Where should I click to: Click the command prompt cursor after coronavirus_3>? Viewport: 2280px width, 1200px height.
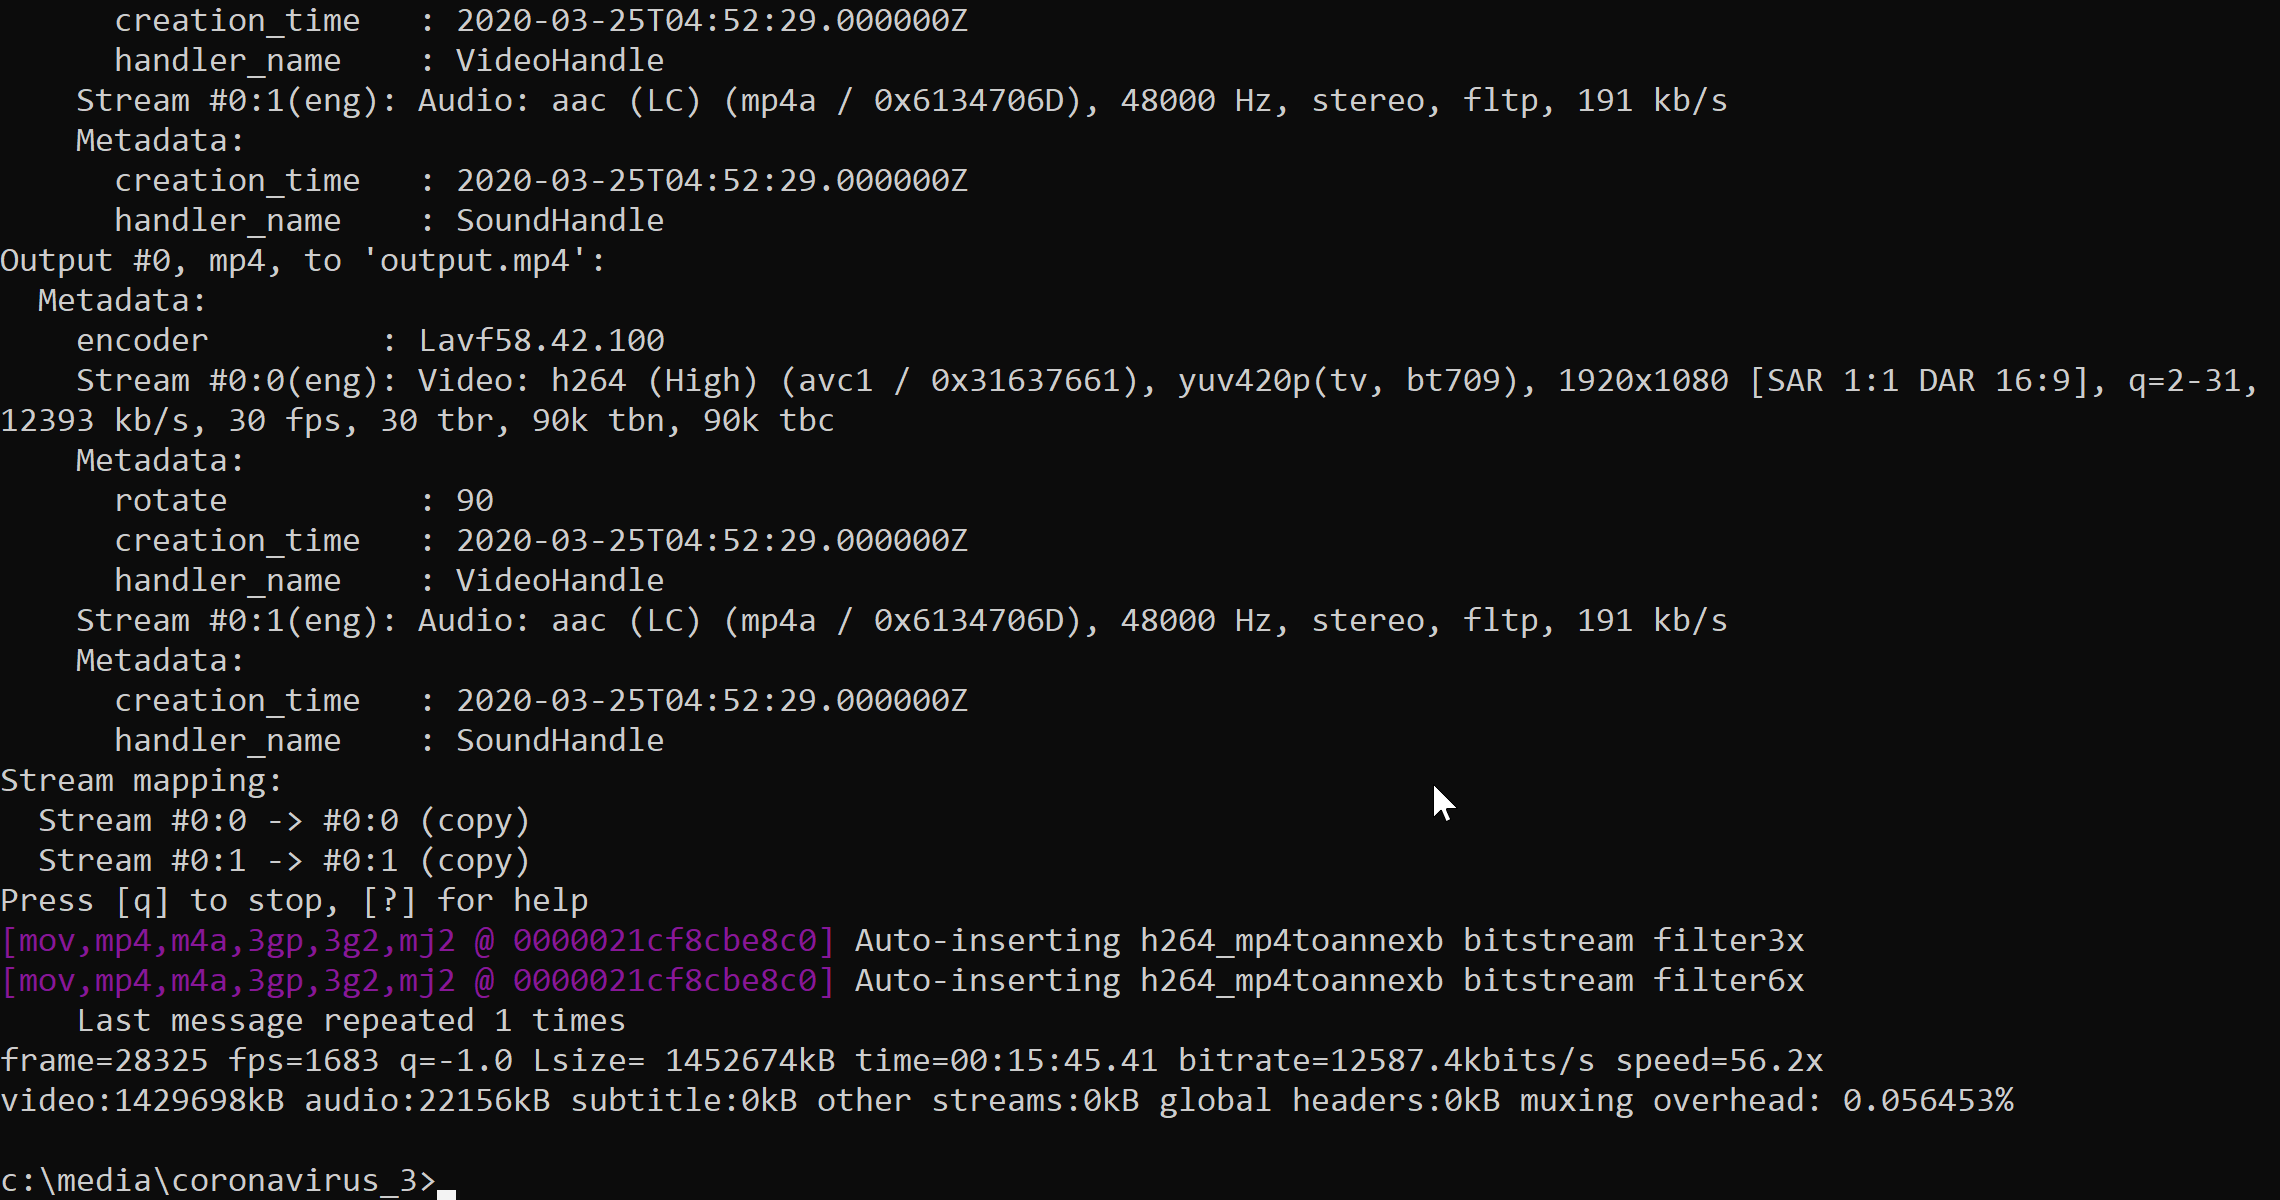[446, 1193]
